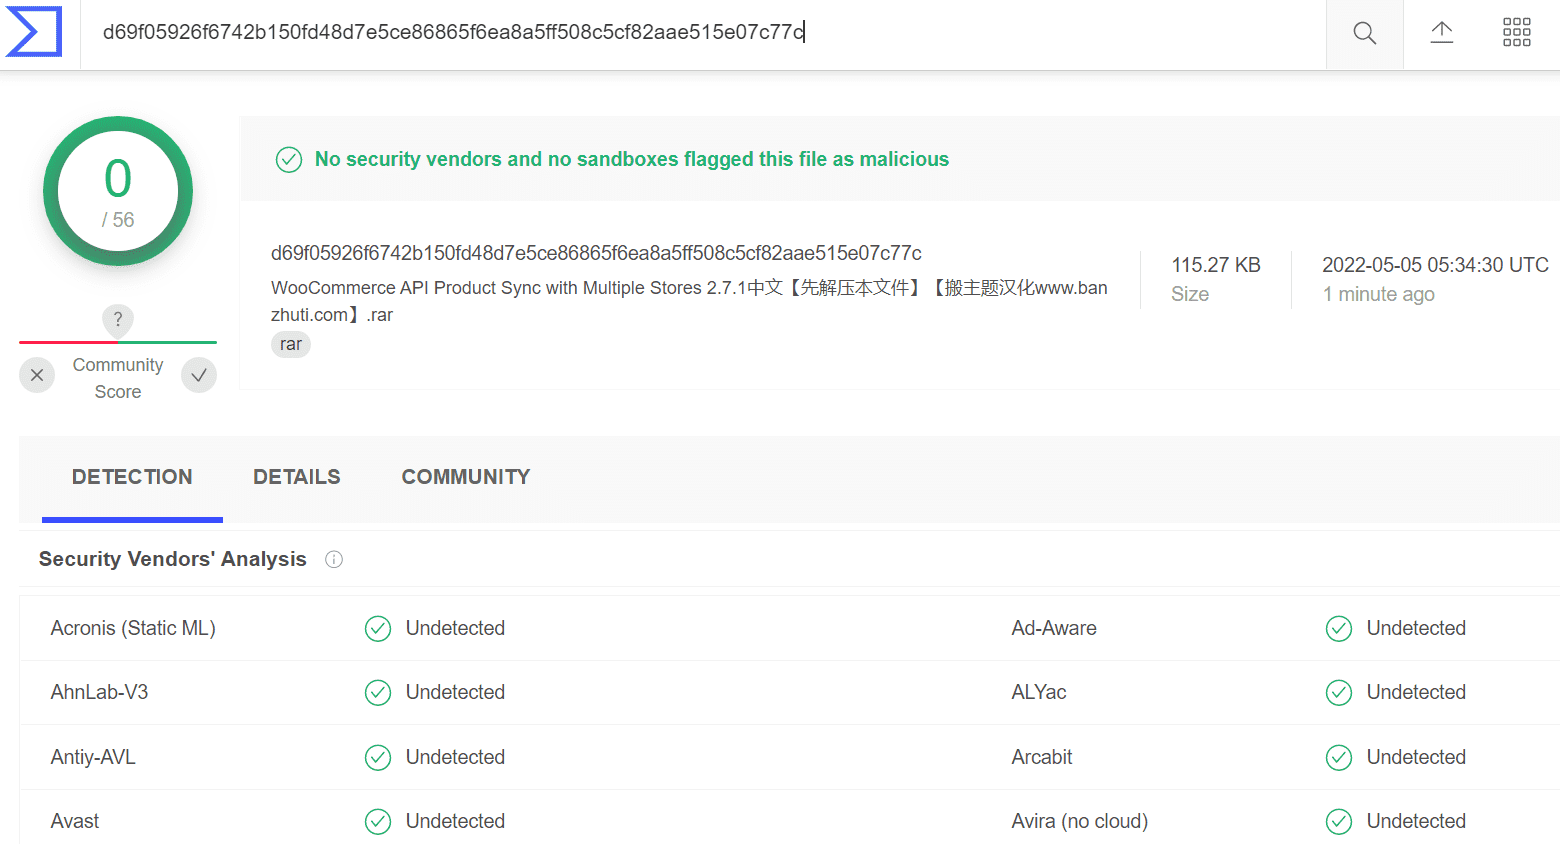This screenshot has width=1560, height=844.
Task: Click the '1 minute ago' text
Action: click(1379, 294)
